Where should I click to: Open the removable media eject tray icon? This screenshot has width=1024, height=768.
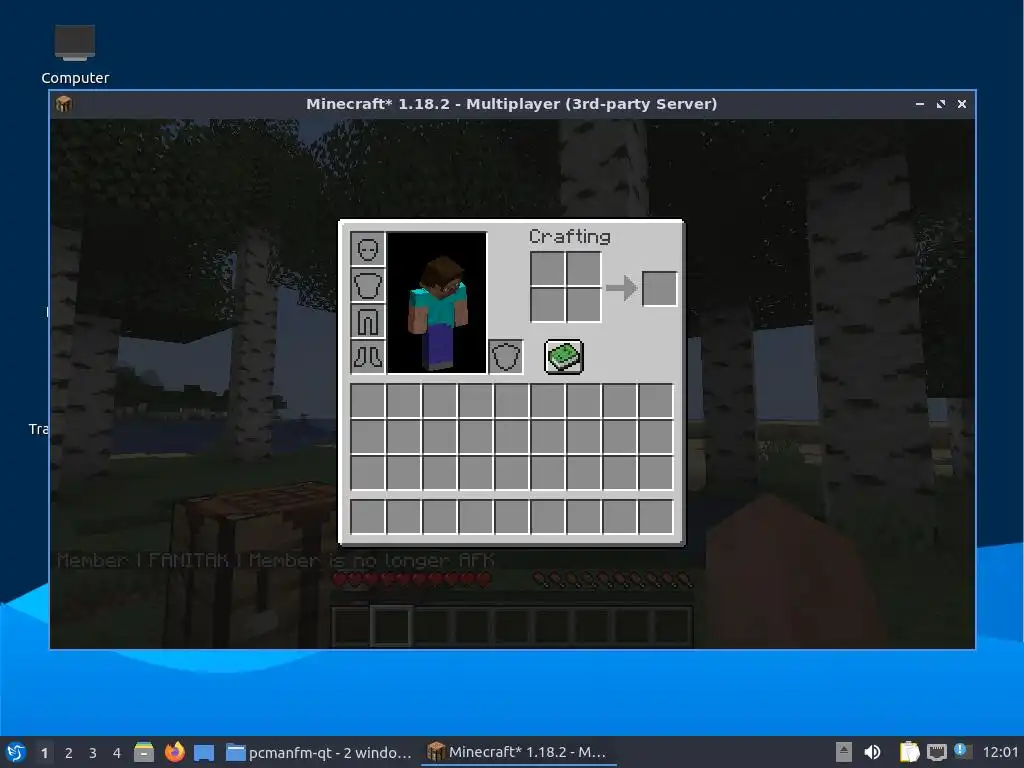pos(844,752)
